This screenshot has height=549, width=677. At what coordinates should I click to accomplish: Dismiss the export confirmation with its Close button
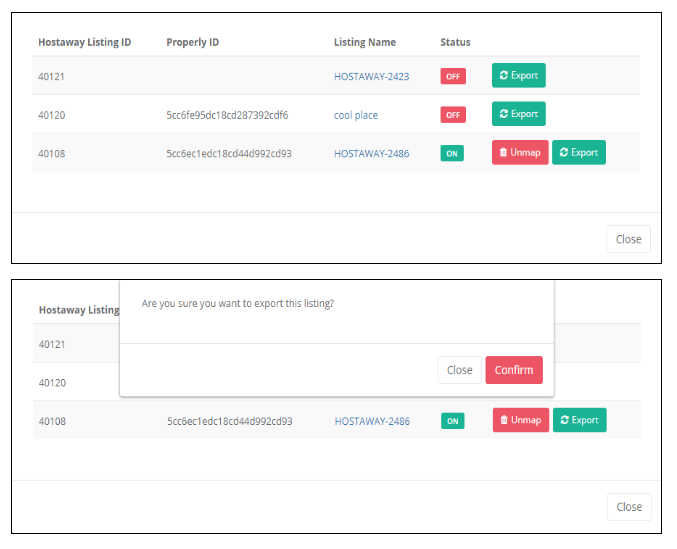click(x=459, y=370)
